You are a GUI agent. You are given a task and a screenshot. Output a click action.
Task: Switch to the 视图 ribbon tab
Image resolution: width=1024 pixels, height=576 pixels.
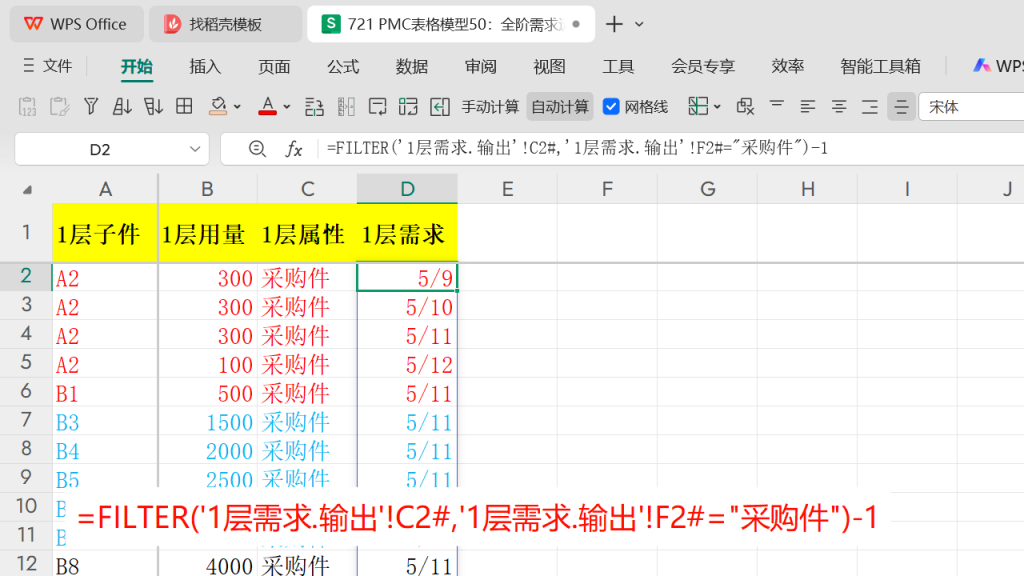click(x=549, y=66)
